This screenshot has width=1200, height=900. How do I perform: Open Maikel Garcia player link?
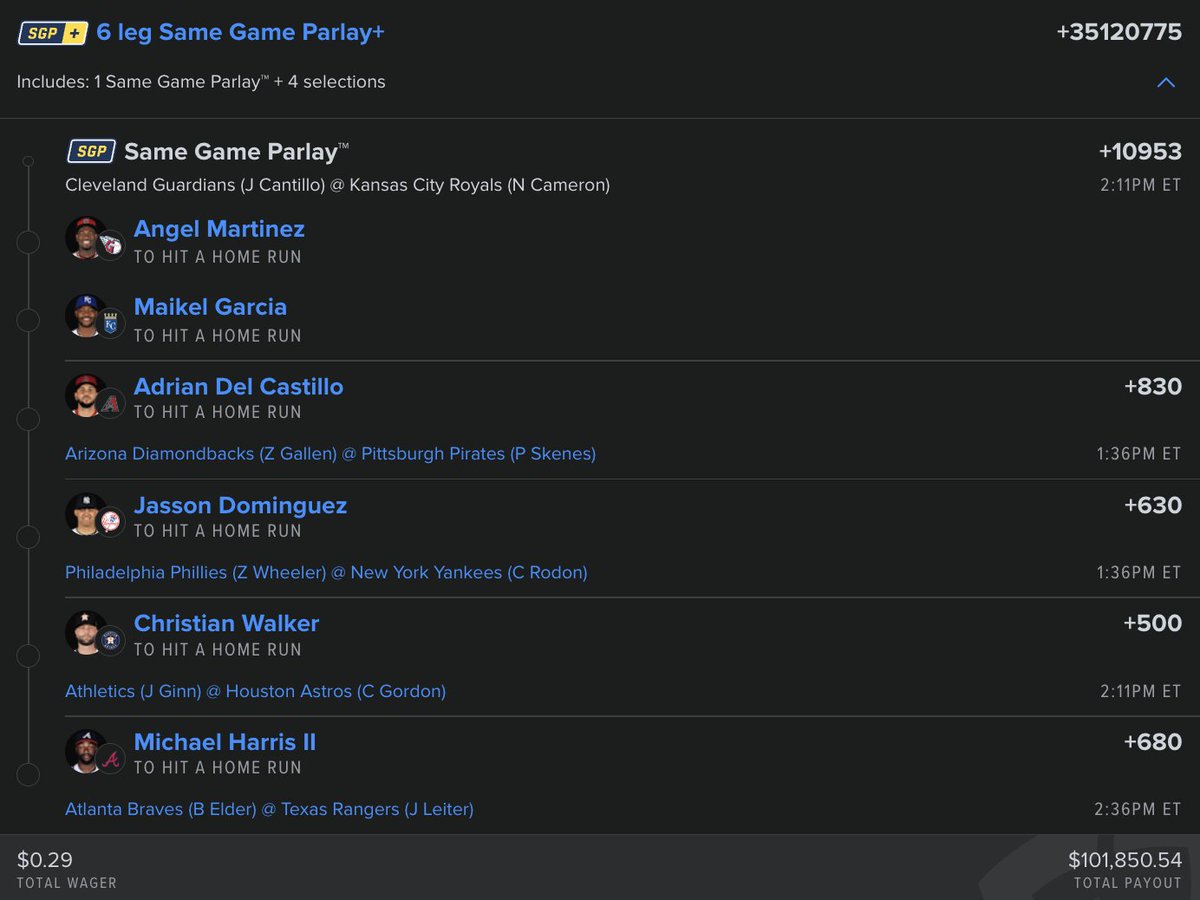click(x=210, y=307)
